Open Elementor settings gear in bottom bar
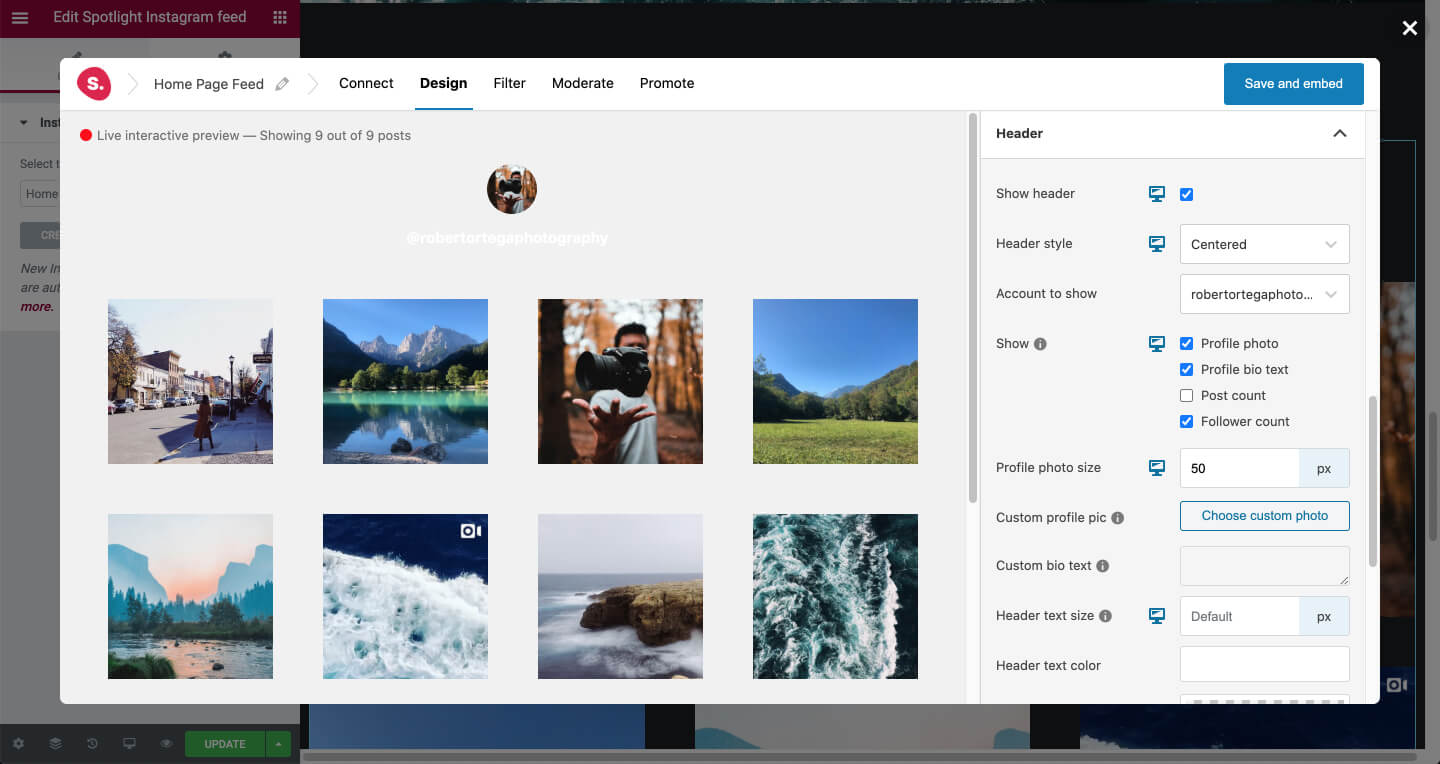Image resolution: width=1440 pixels, height=764 pixels. coord(19,744)
